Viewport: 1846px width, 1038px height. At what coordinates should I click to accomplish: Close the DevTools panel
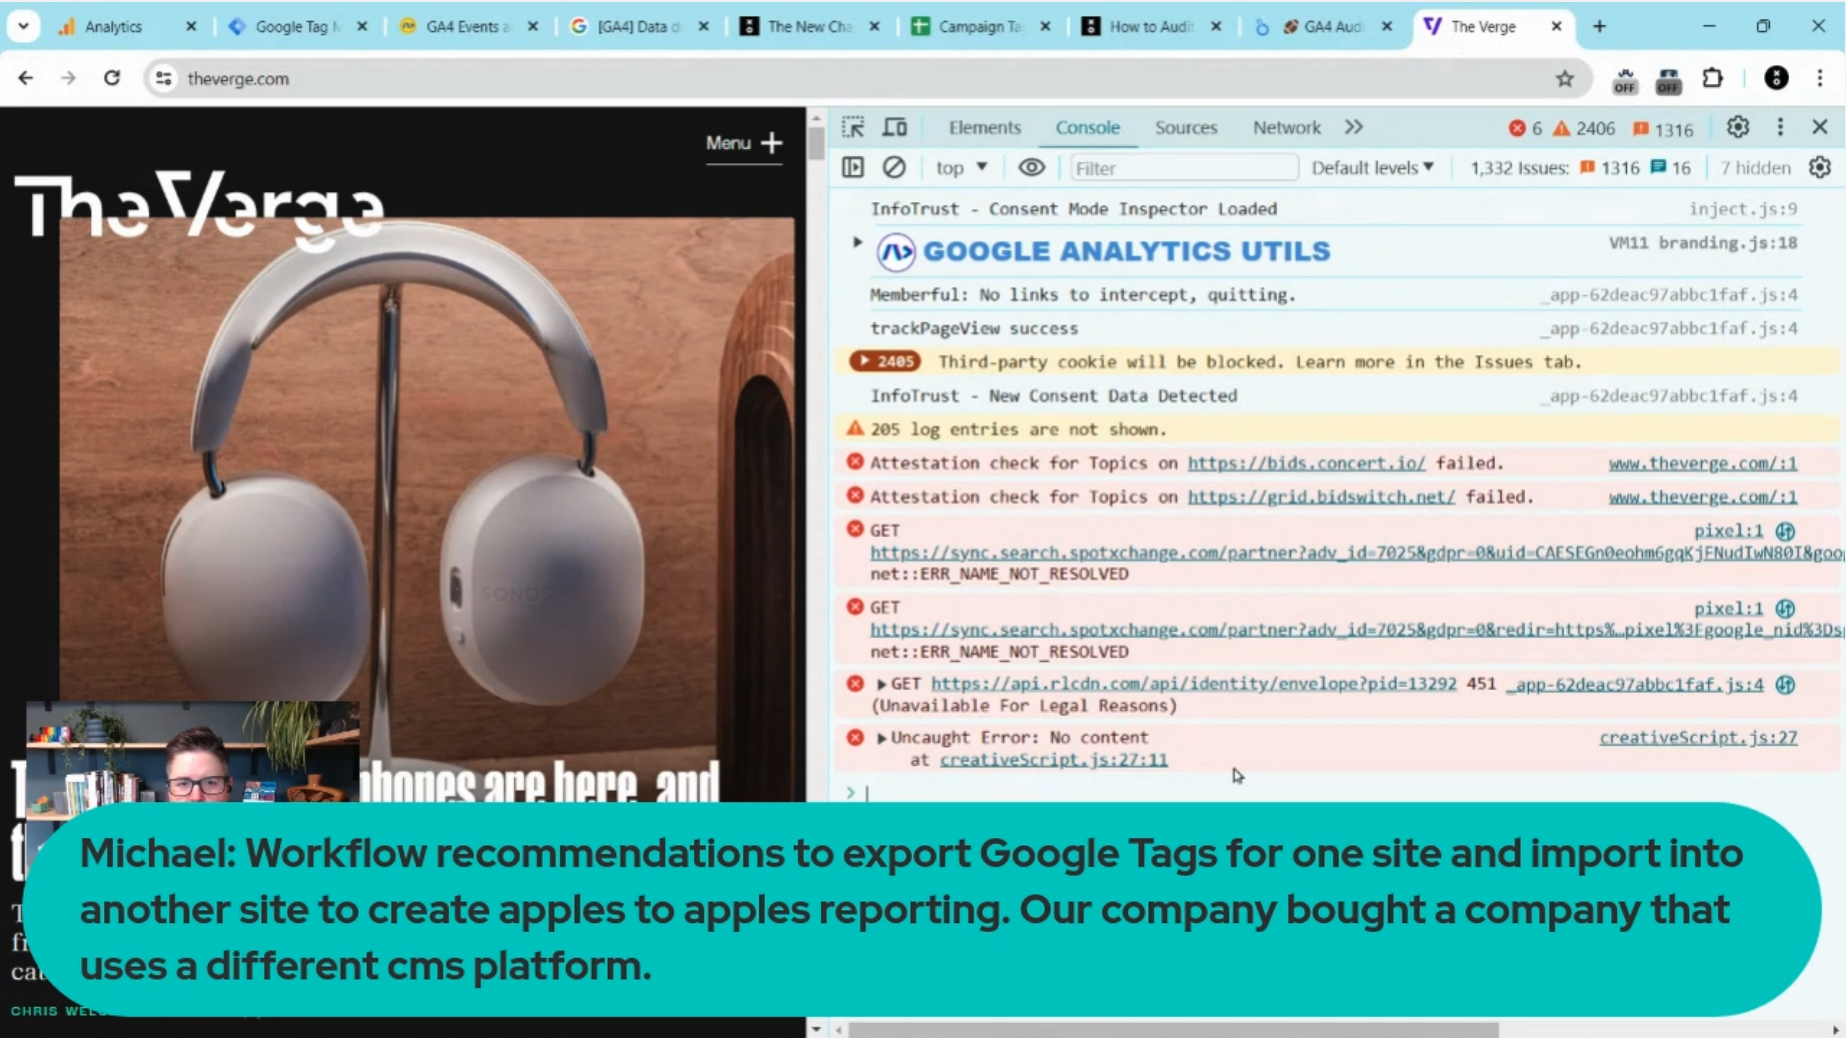(x=1820, y=127)
